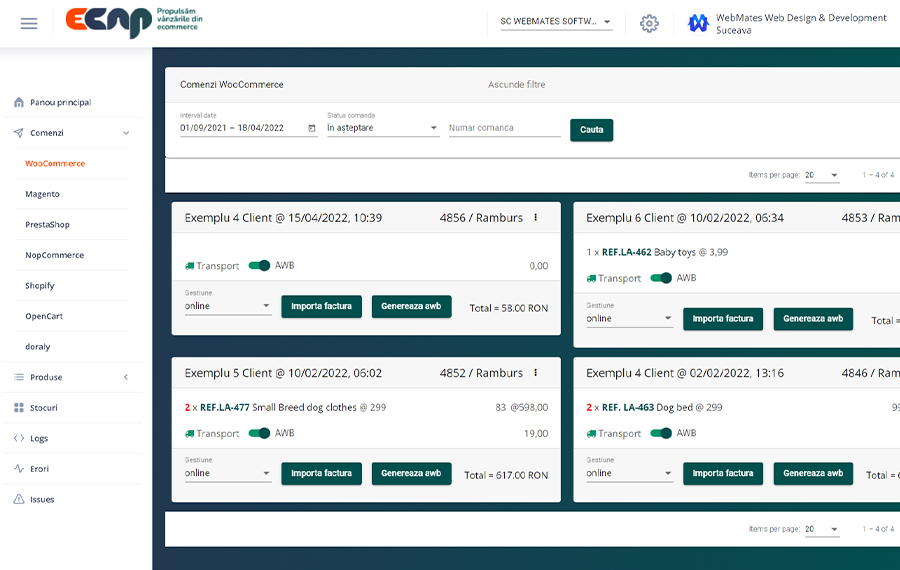Open the top Items per page dropdown
Screen dimensions: 900x570
(821, 175)
